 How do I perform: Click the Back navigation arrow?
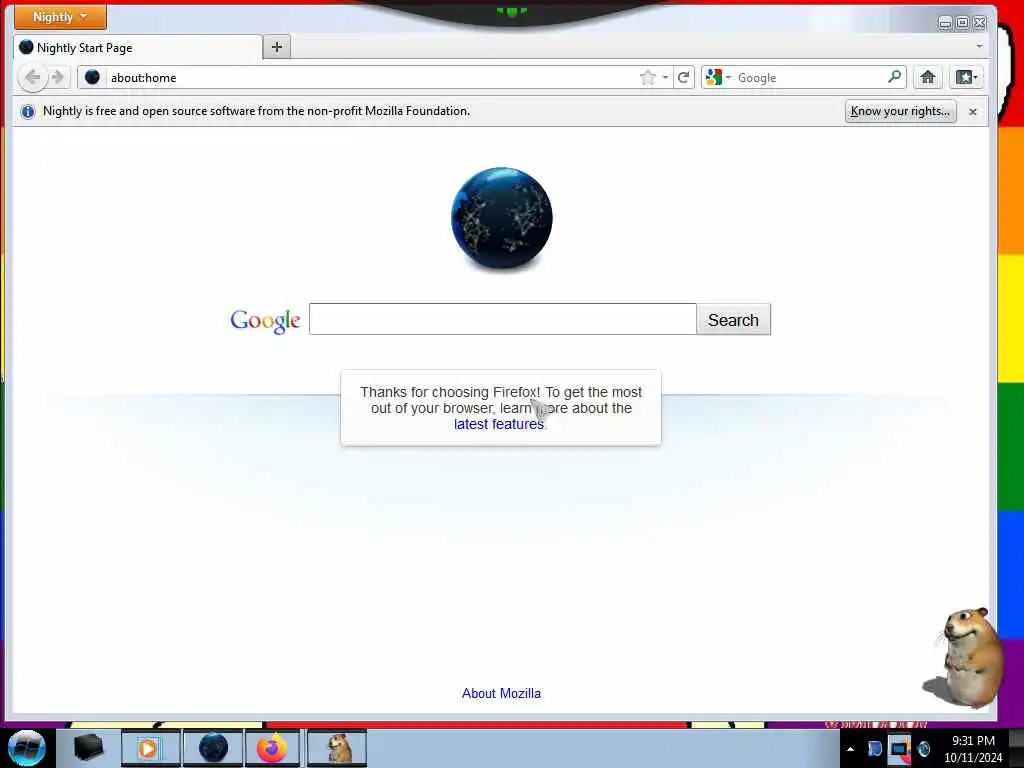[x=32, y=78]
